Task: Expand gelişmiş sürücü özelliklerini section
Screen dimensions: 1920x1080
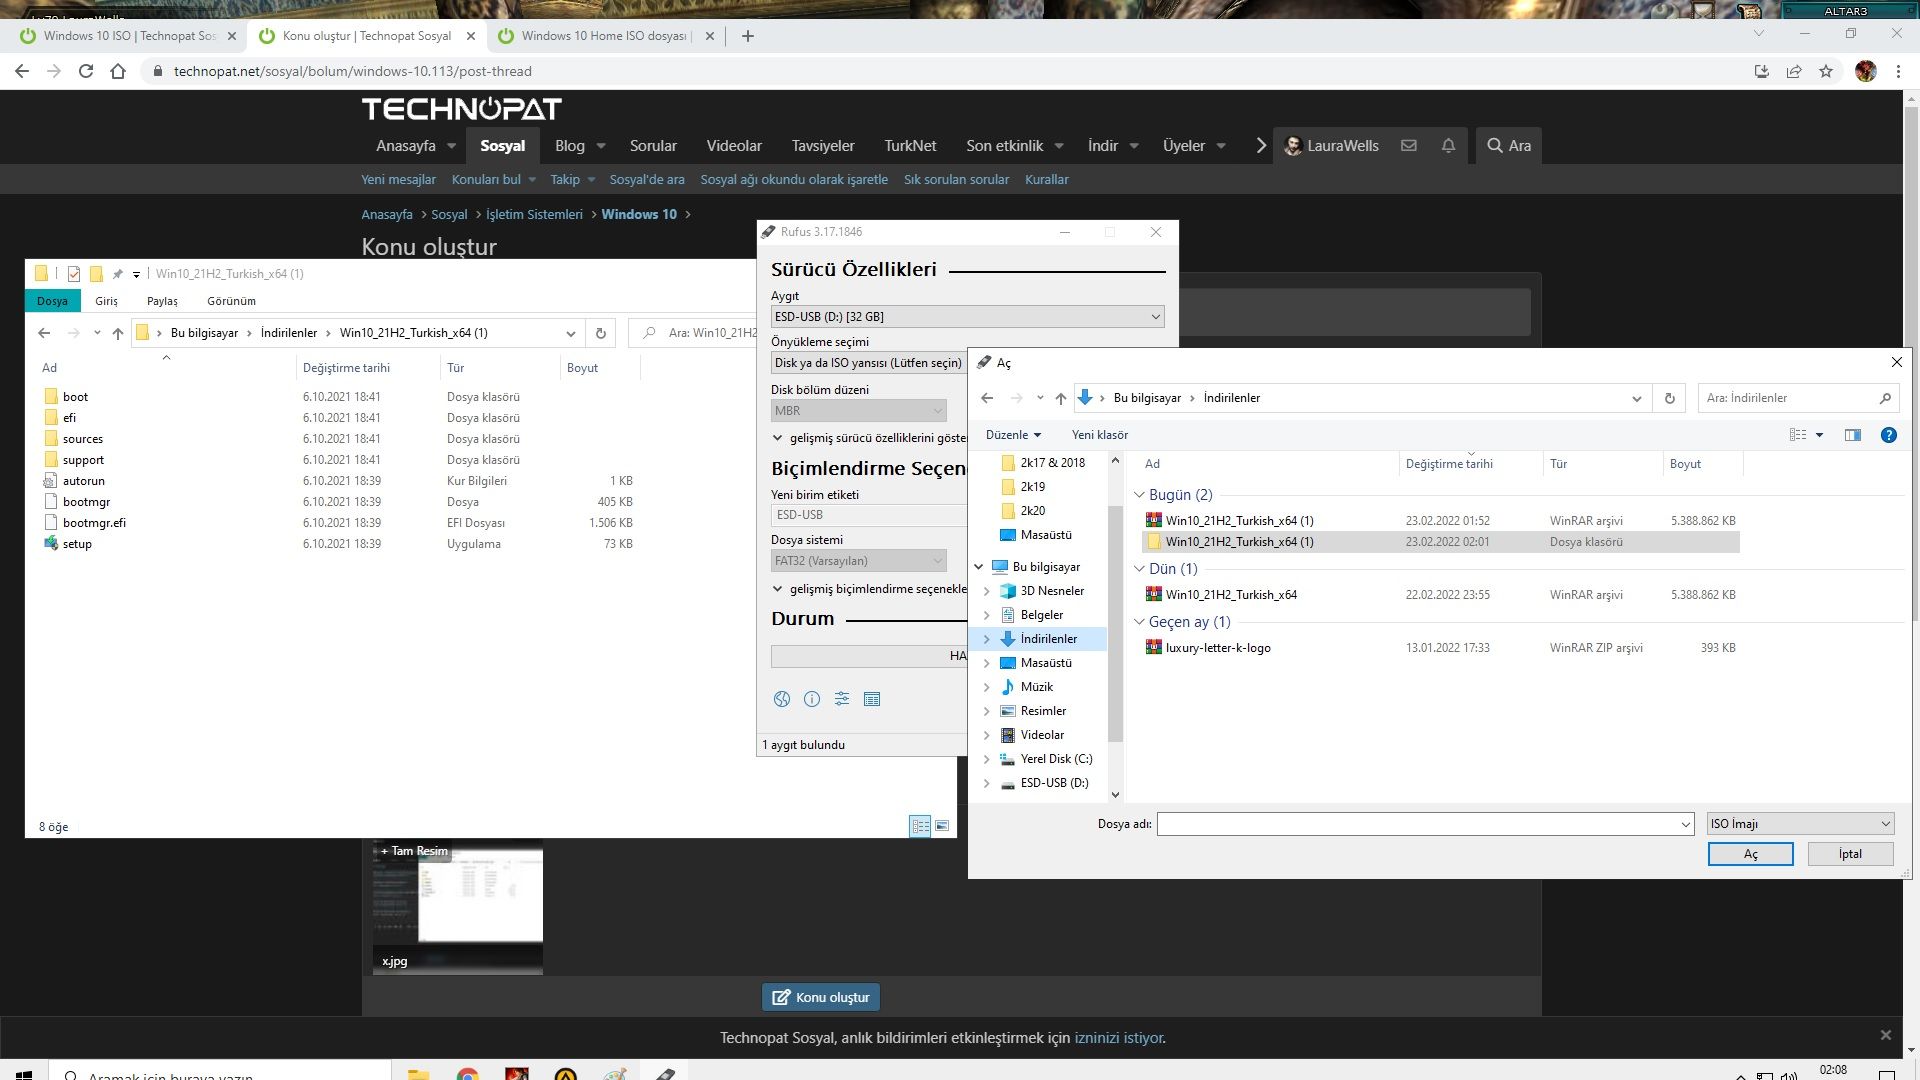Action: 778,438
